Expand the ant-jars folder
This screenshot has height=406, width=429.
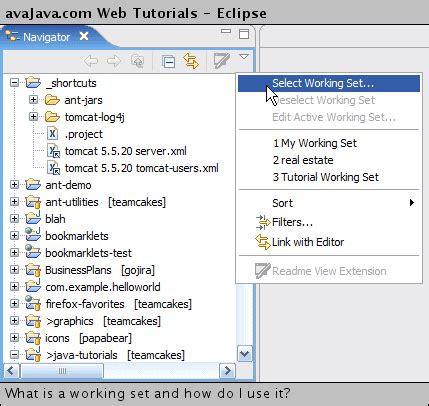click(x=33, y=99)
